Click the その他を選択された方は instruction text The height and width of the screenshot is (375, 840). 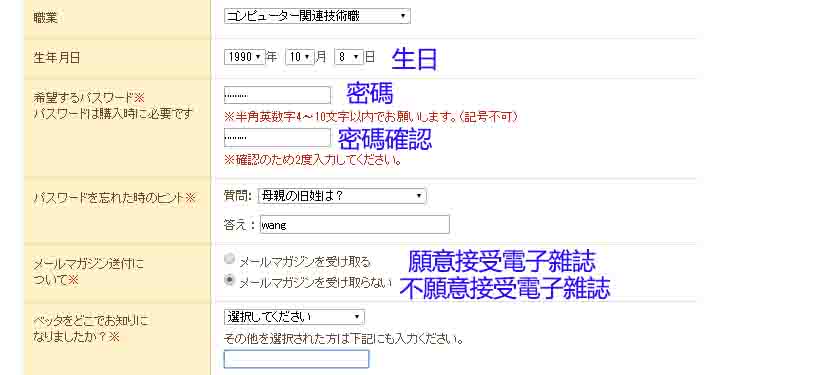pos(343,339)
